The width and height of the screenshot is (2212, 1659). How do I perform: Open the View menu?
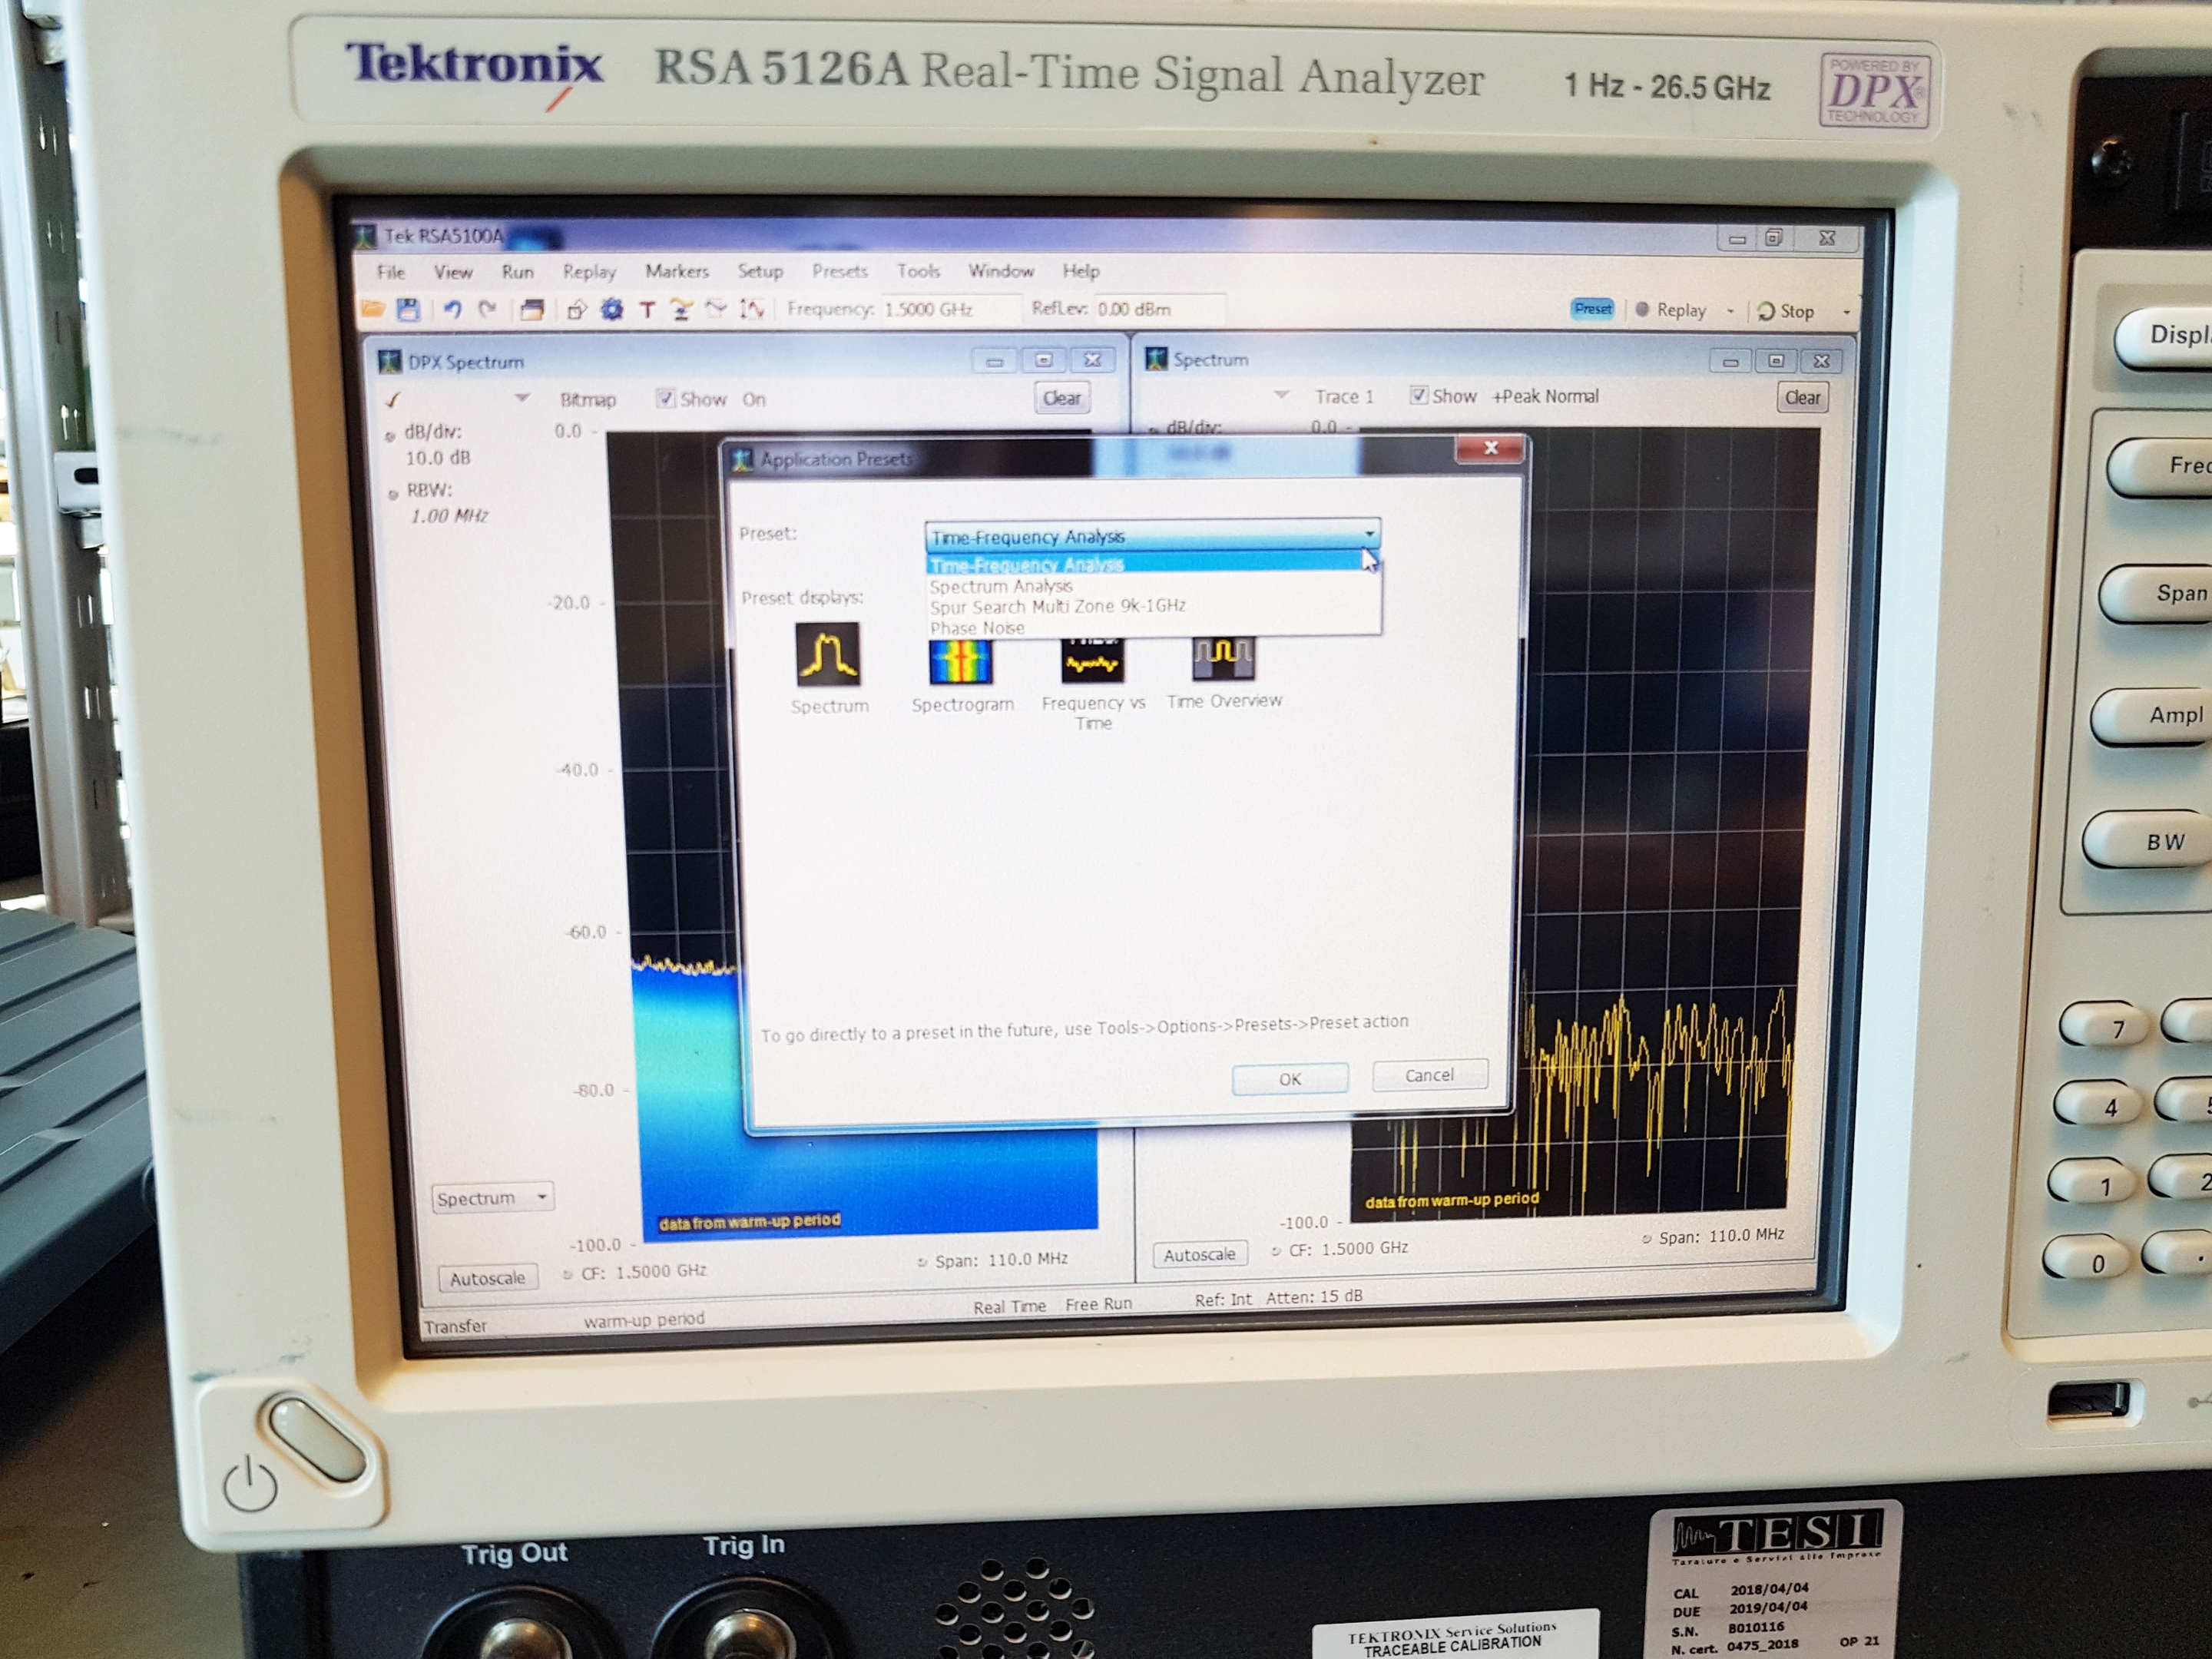tap(453, 272)
